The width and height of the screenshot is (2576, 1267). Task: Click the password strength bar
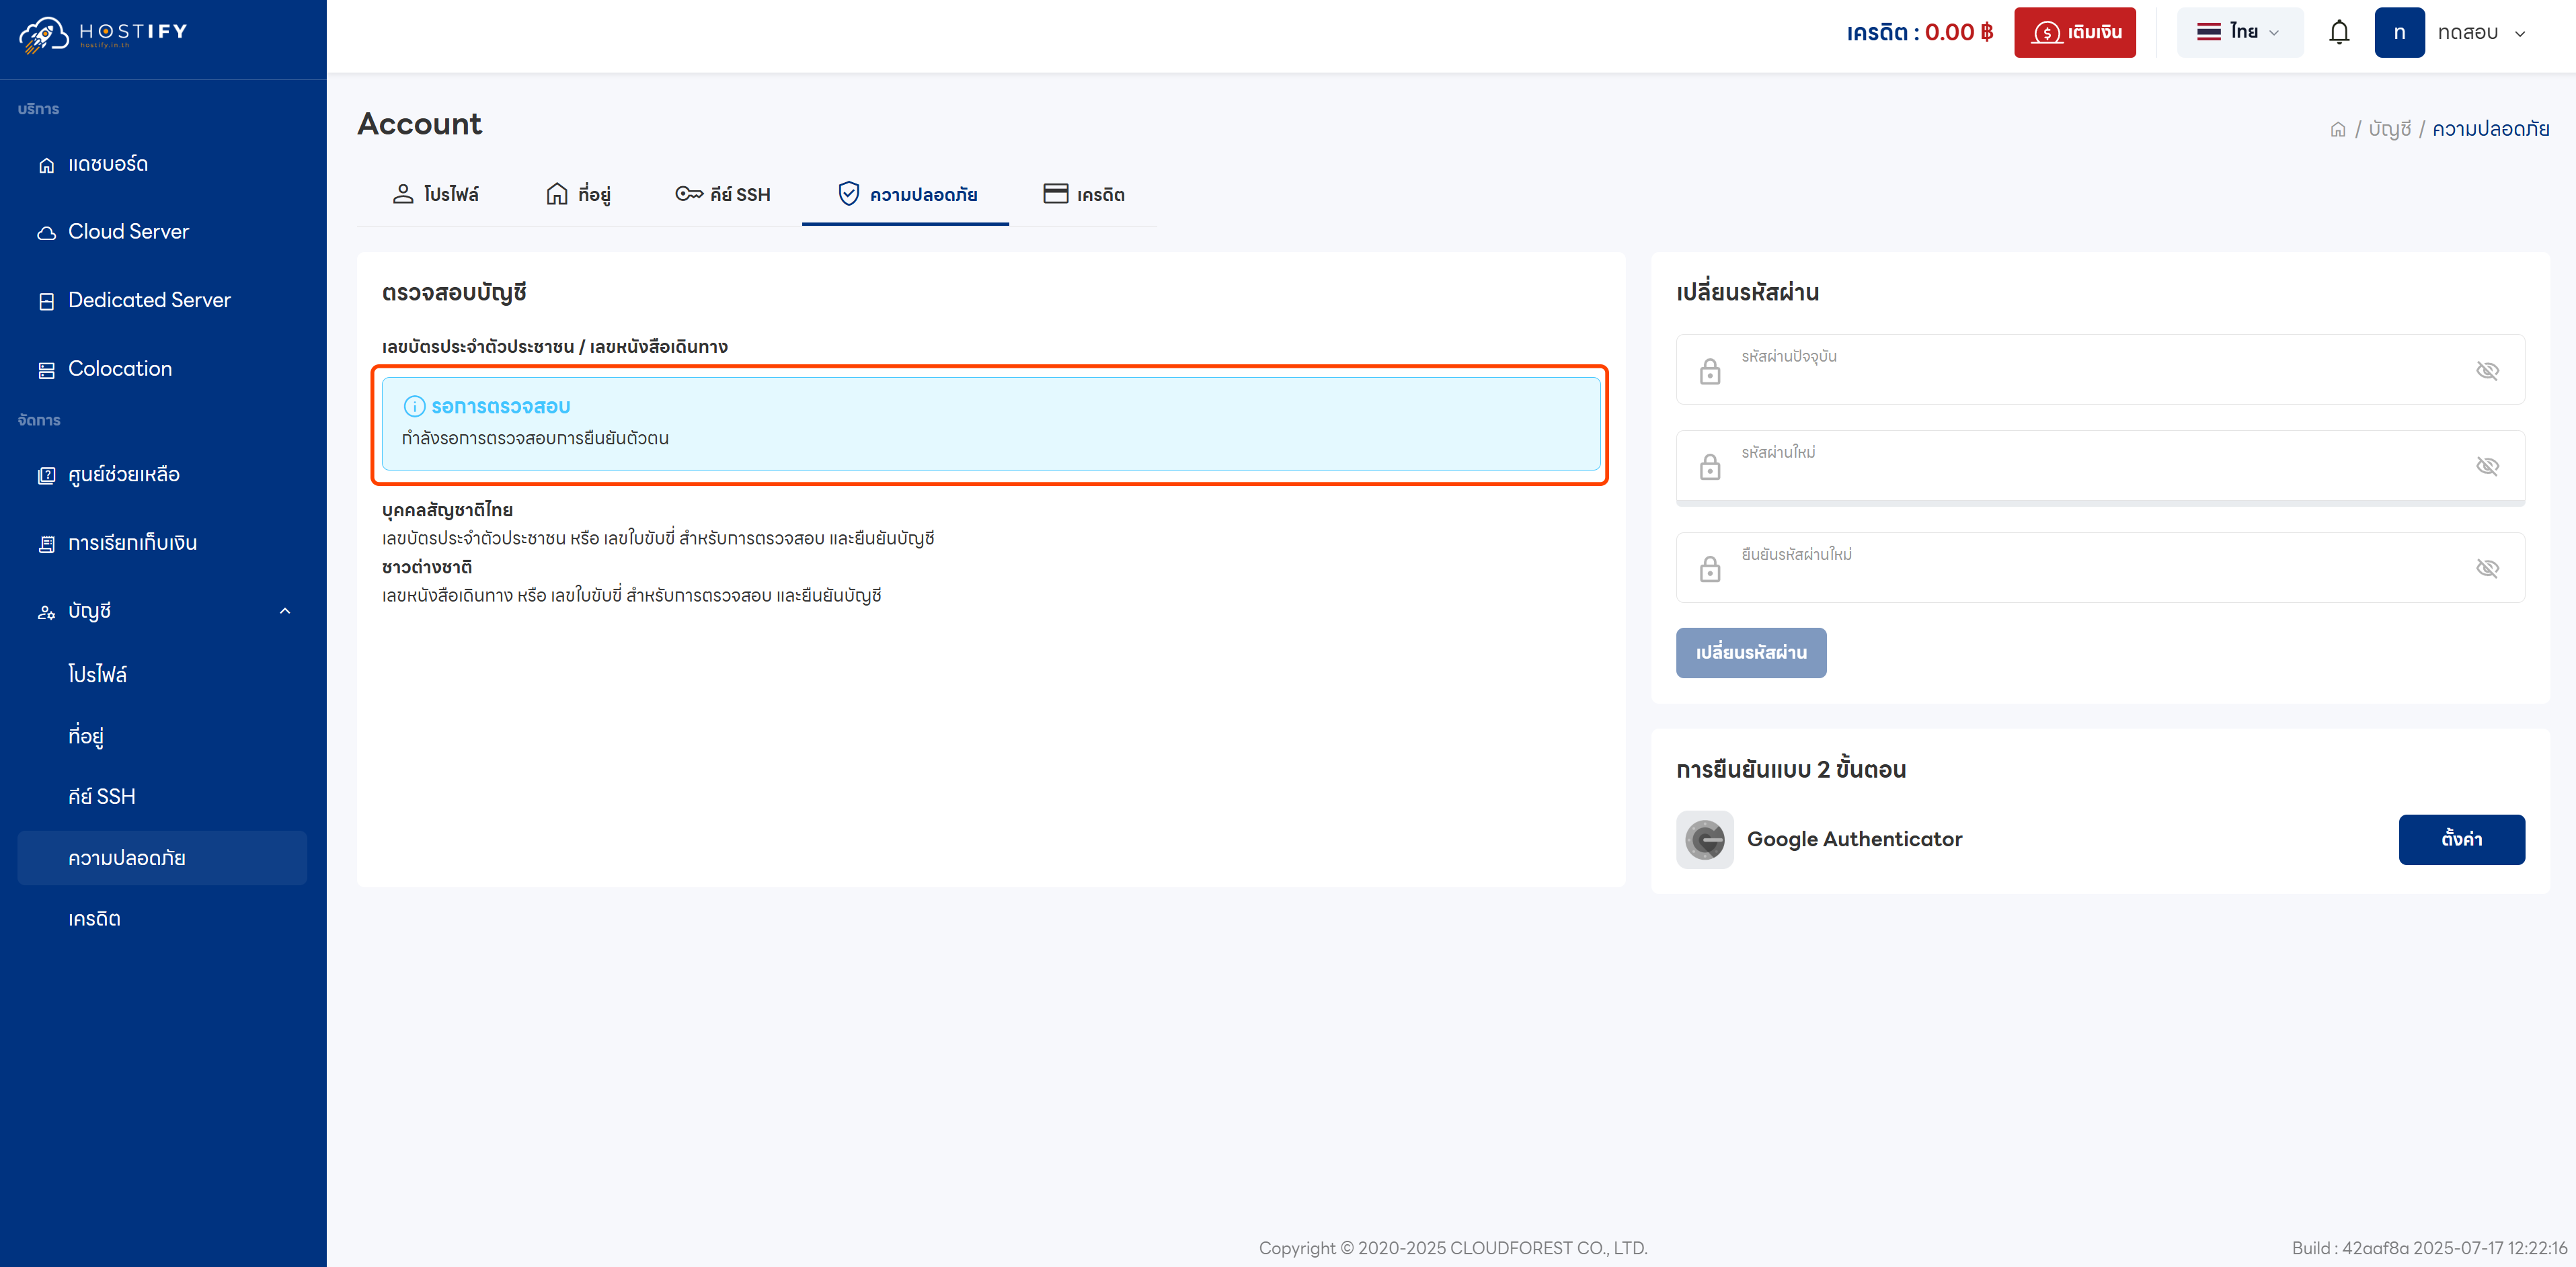click(2099, 503)
